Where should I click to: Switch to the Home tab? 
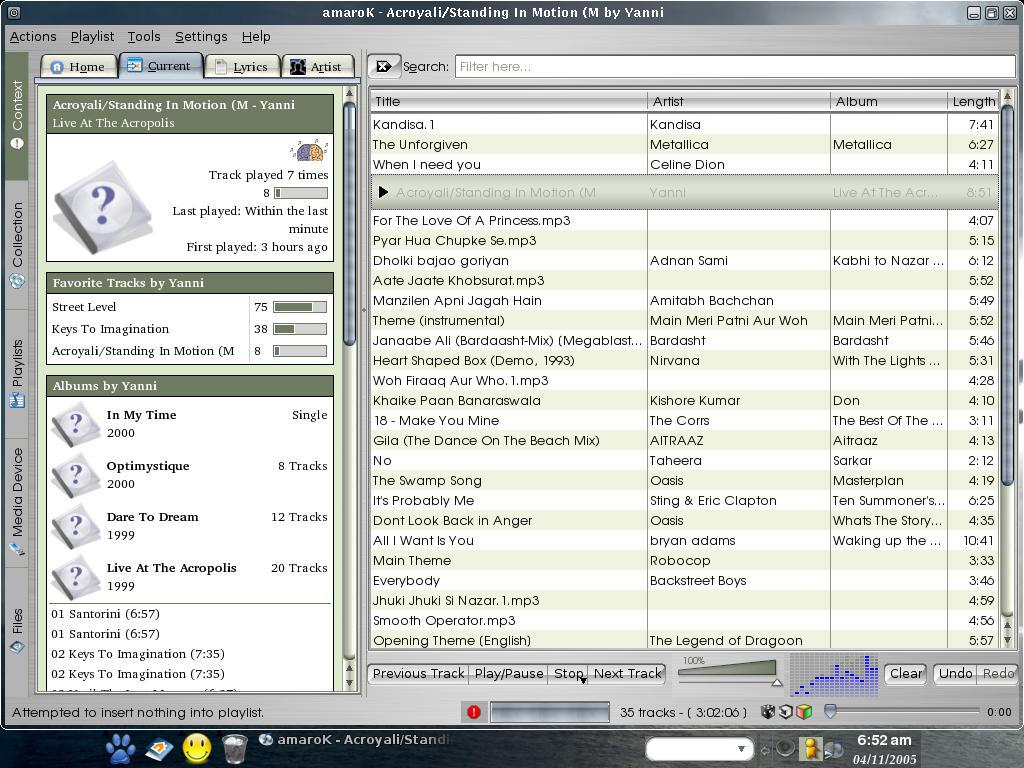point(78,67)
